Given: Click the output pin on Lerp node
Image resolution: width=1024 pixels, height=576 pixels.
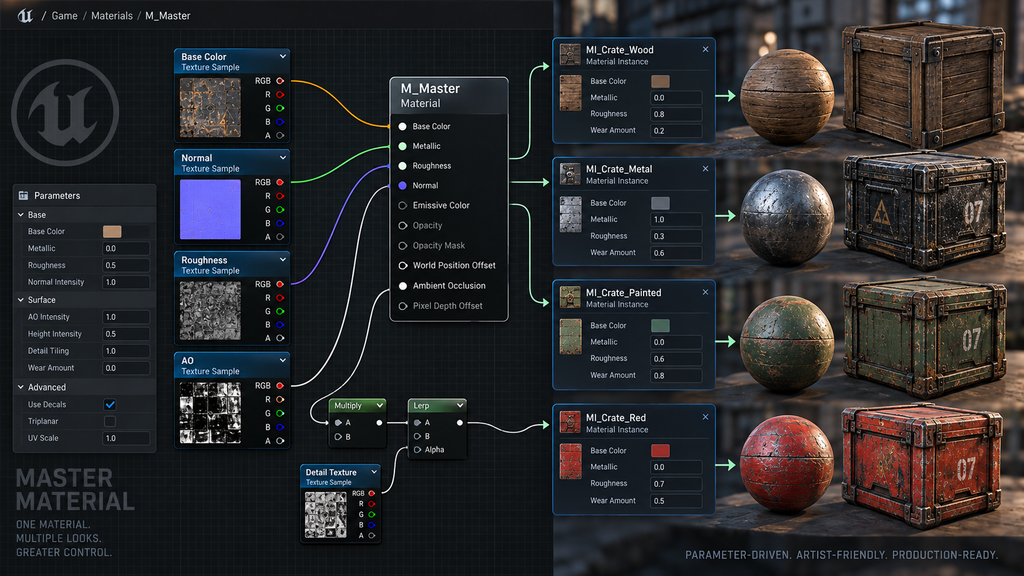Looking at the screenshot, I should [x=460, y=423].
